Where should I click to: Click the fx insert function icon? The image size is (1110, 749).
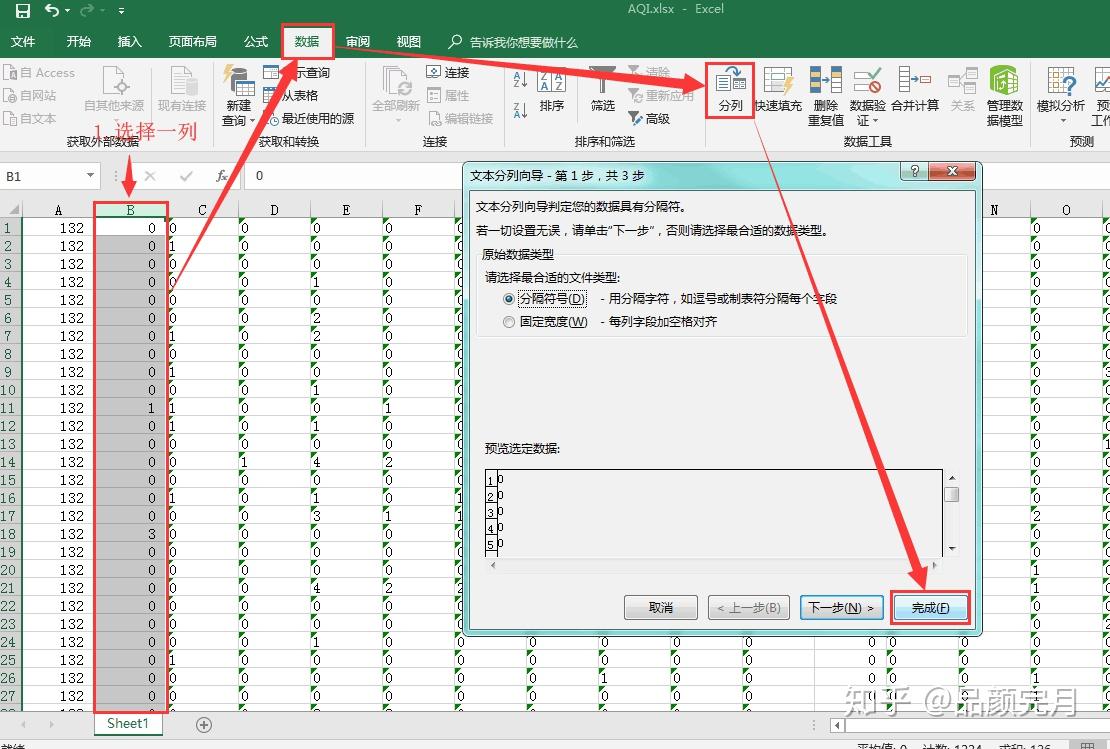[222, 176]
